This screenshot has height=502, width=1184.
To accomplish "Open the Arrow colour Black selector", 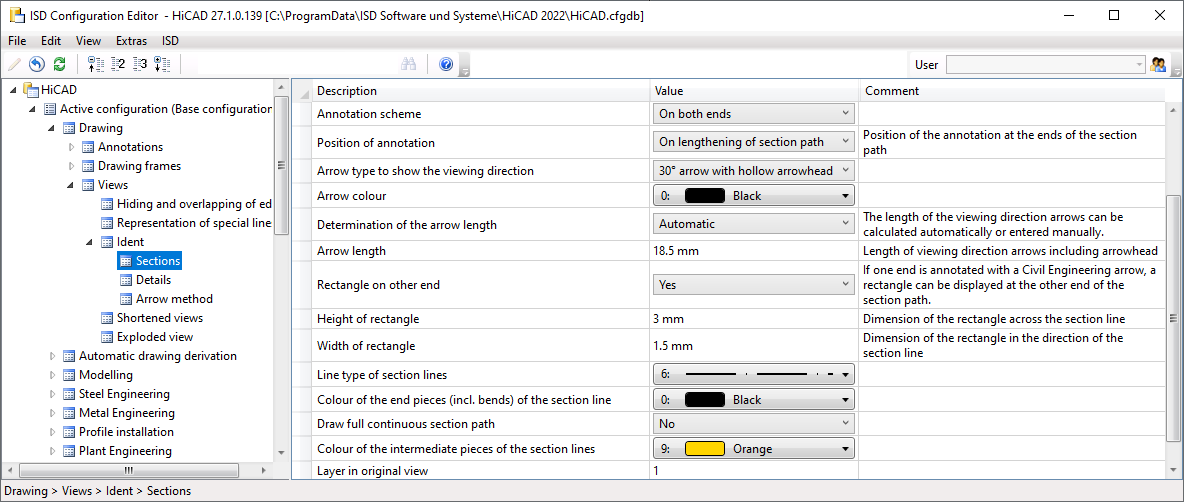I will point(754,196).
